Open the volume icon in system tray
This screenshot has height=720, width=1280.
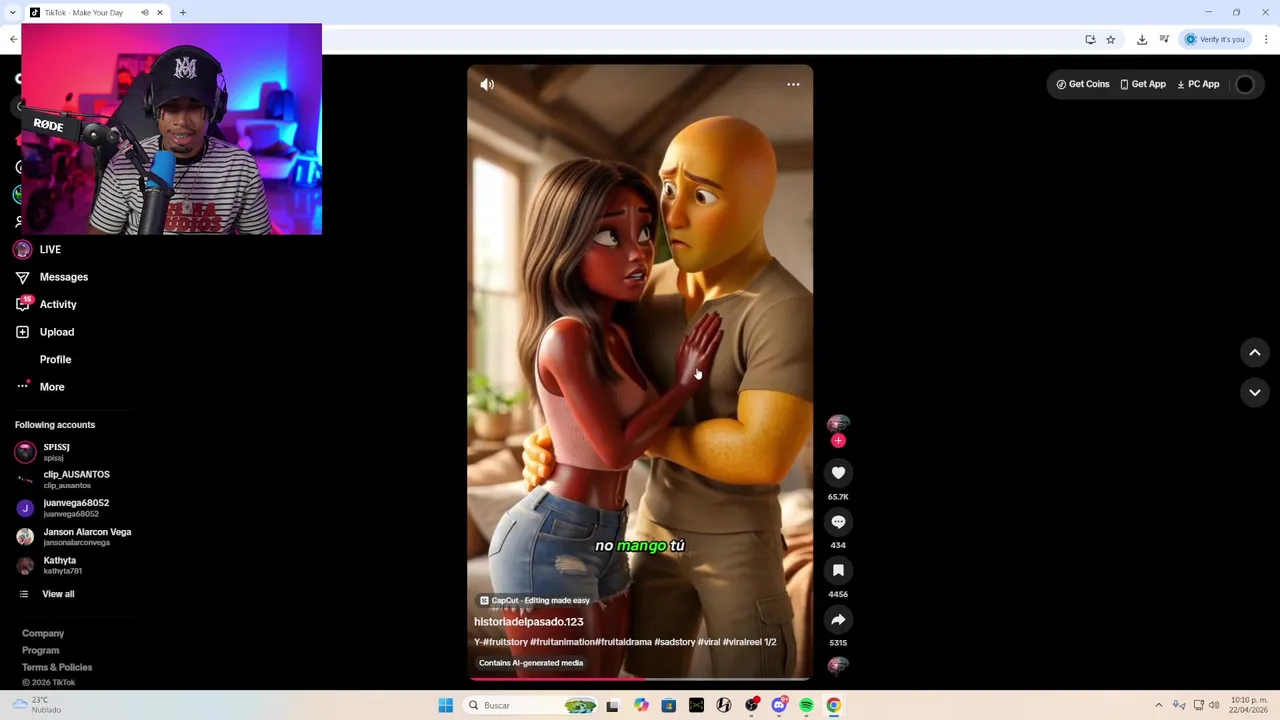[1214, 705]
